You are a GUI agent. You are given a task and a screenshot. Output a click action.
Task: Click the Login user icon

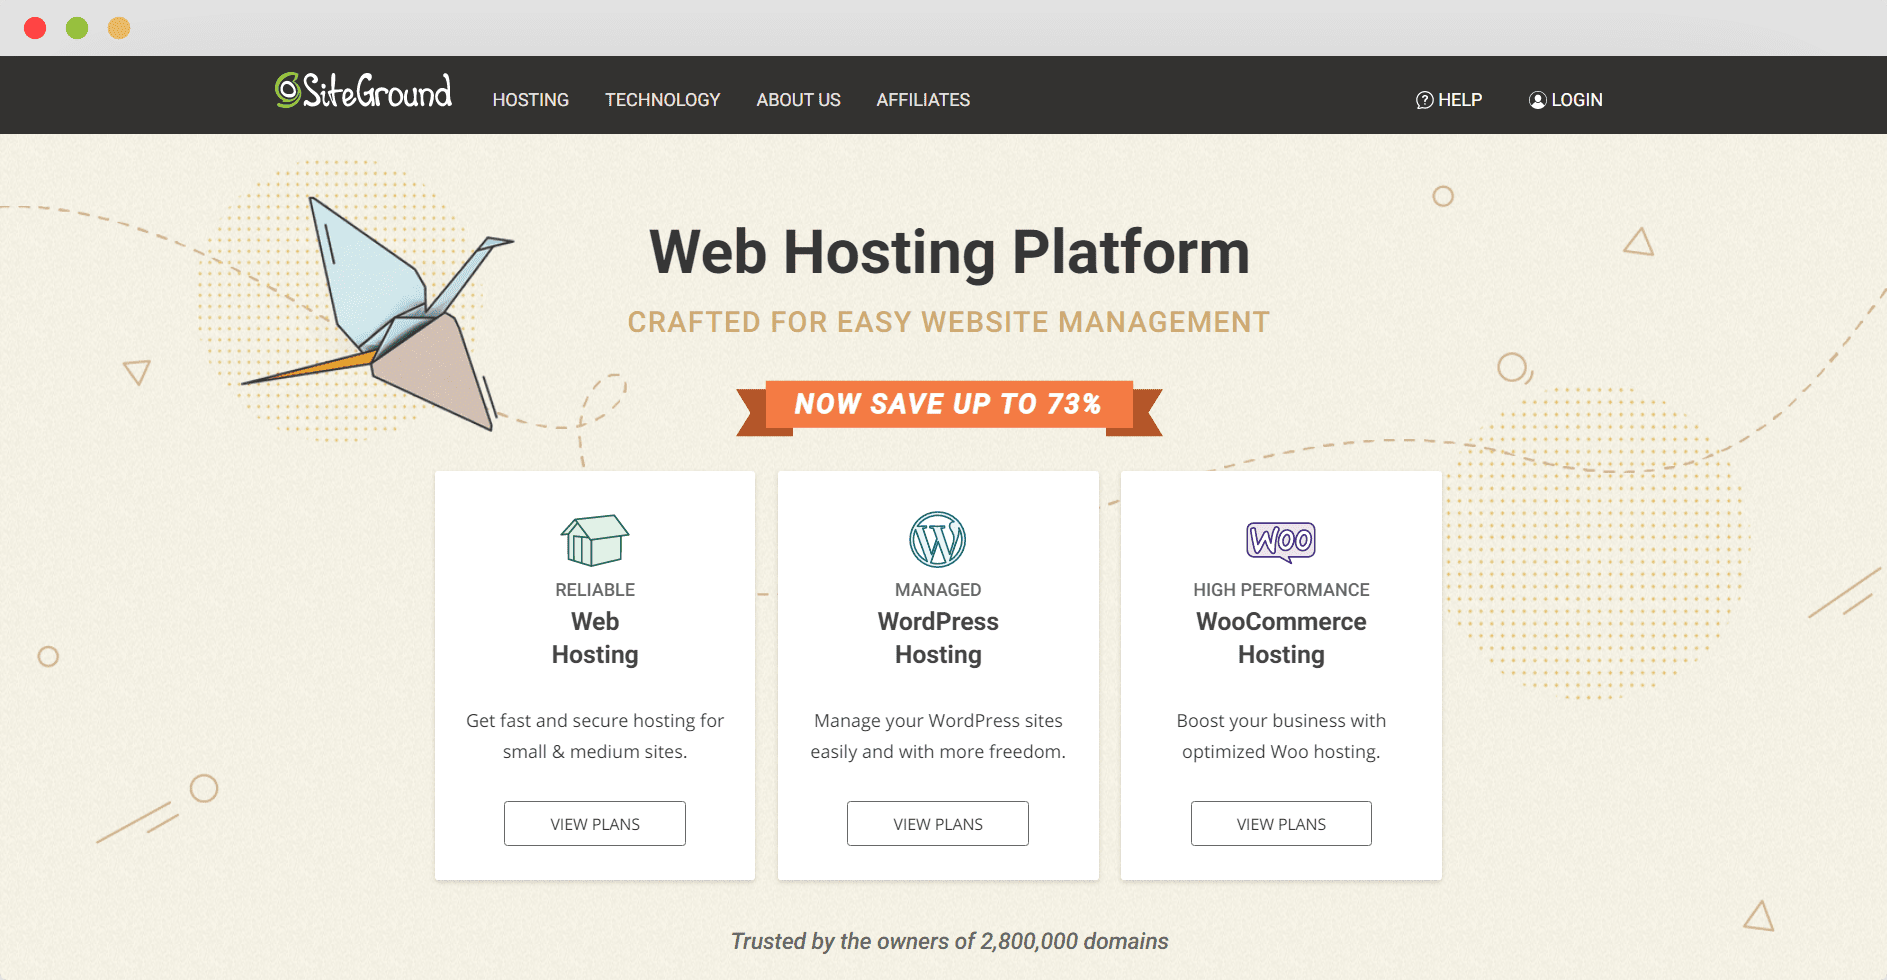(1538, 100)
